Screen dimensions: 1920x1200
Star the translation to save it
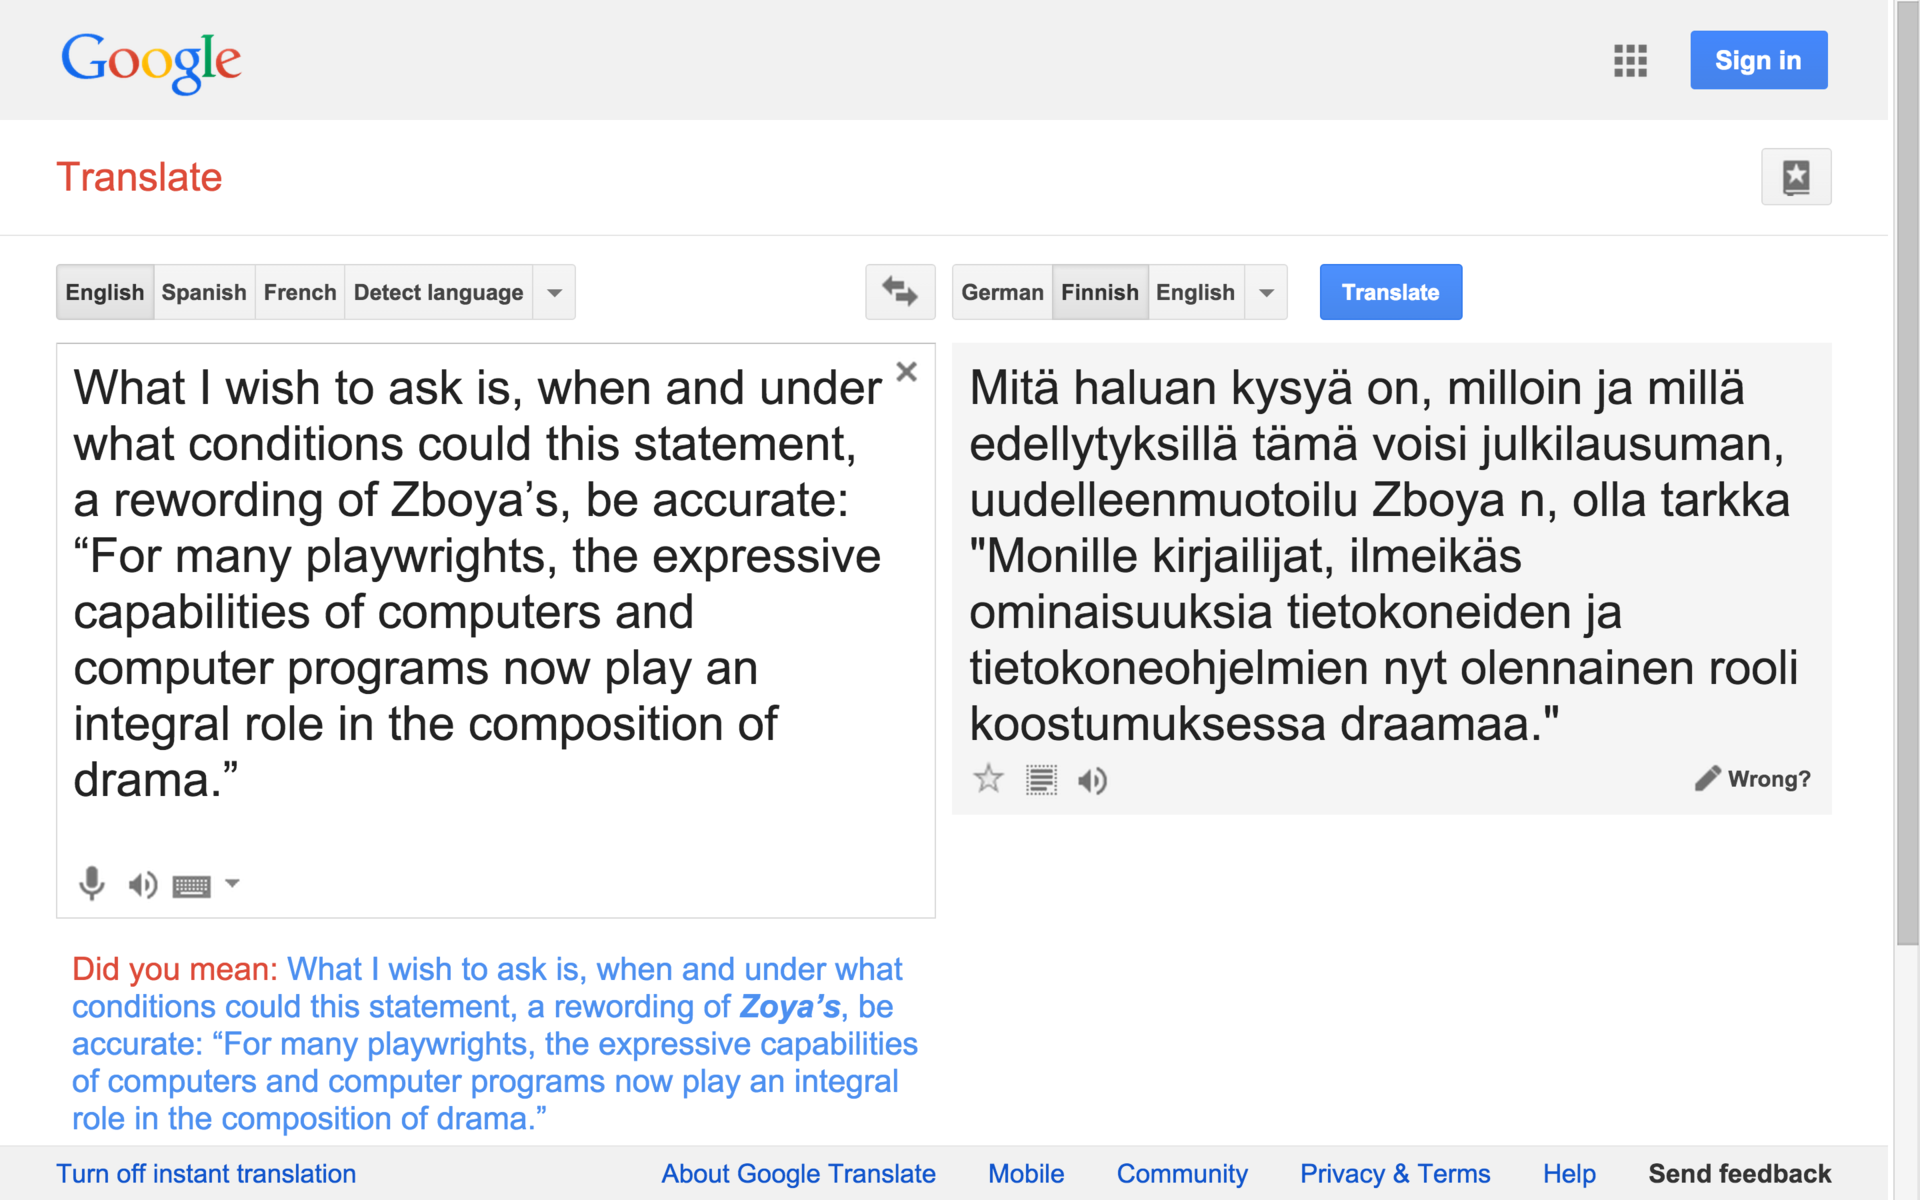pos(988,779)
